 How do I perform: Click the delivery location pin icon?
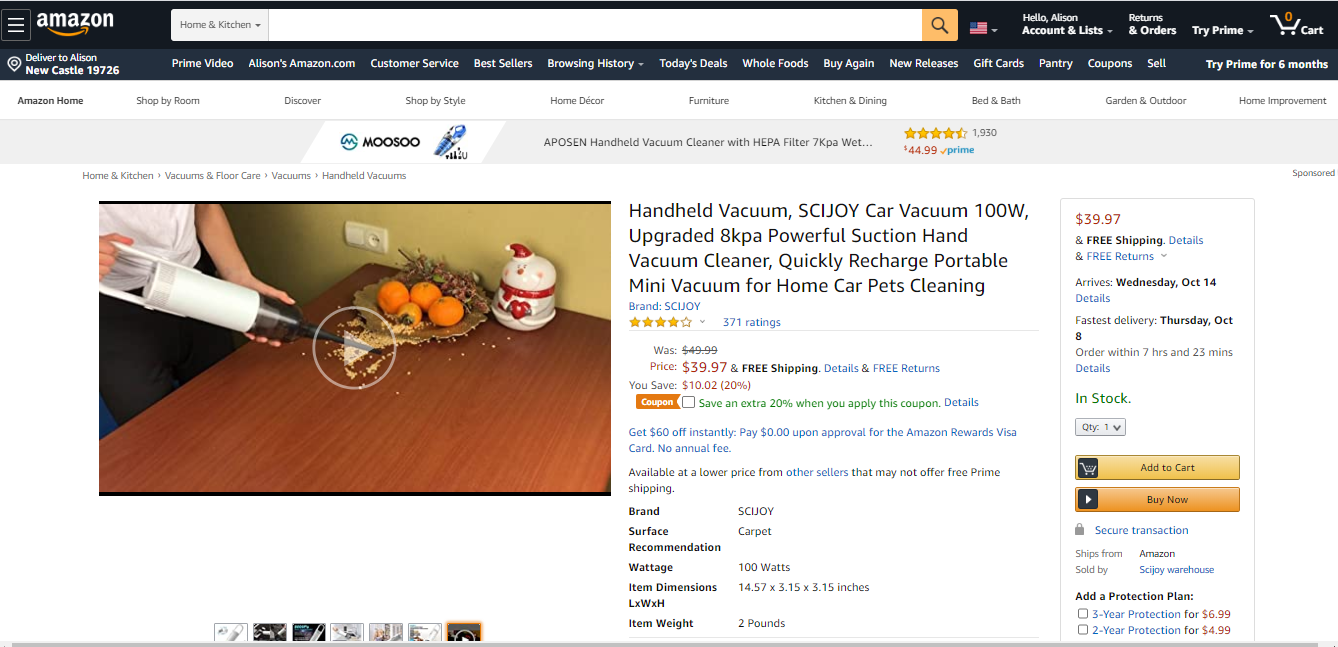pos(14,64)
